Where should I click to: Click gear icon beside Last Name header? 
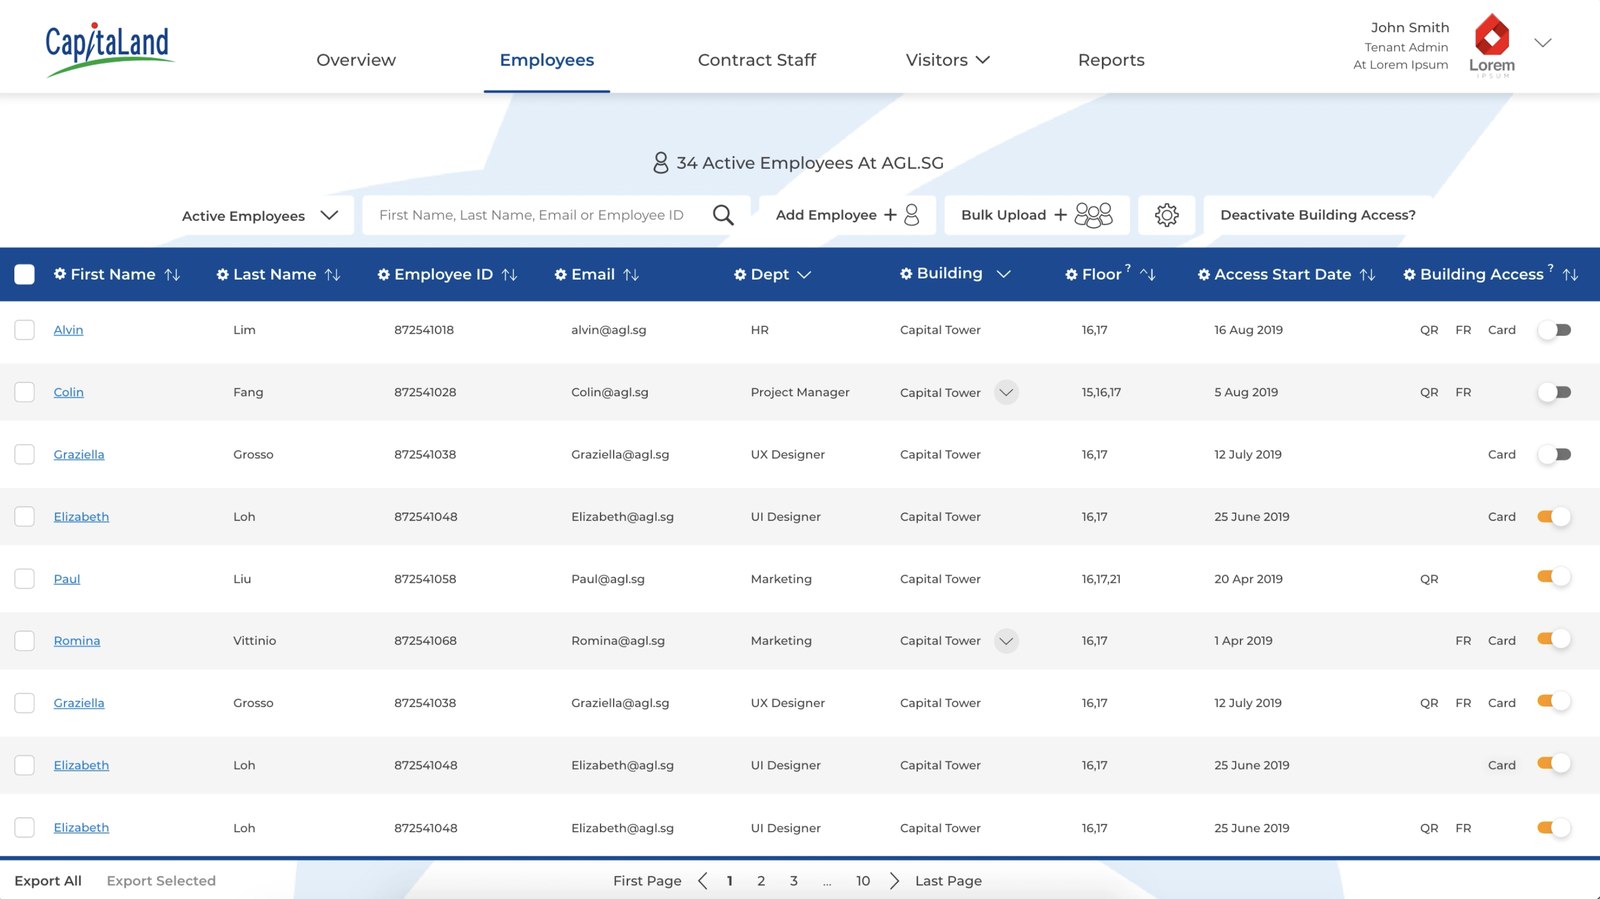tap(223, 274)
